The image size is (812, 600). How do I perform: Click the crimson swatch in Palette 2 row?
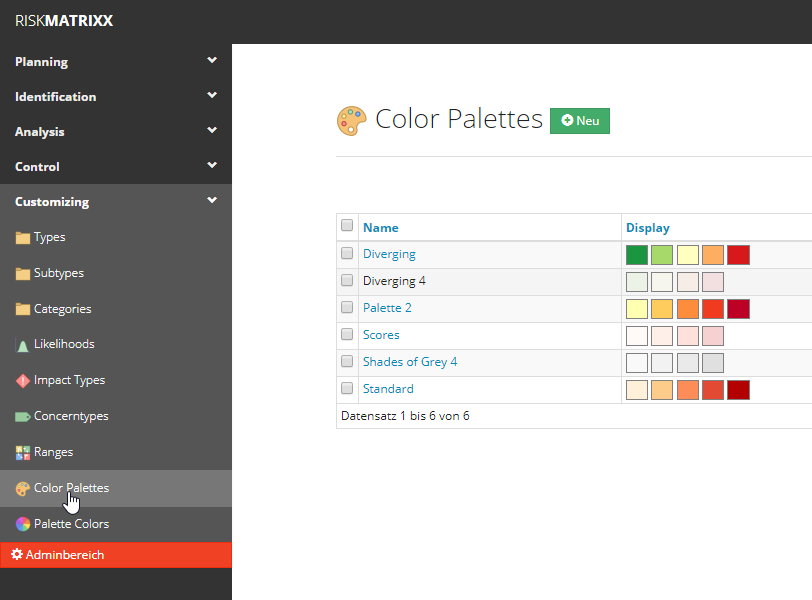click(x=738, y=309)
